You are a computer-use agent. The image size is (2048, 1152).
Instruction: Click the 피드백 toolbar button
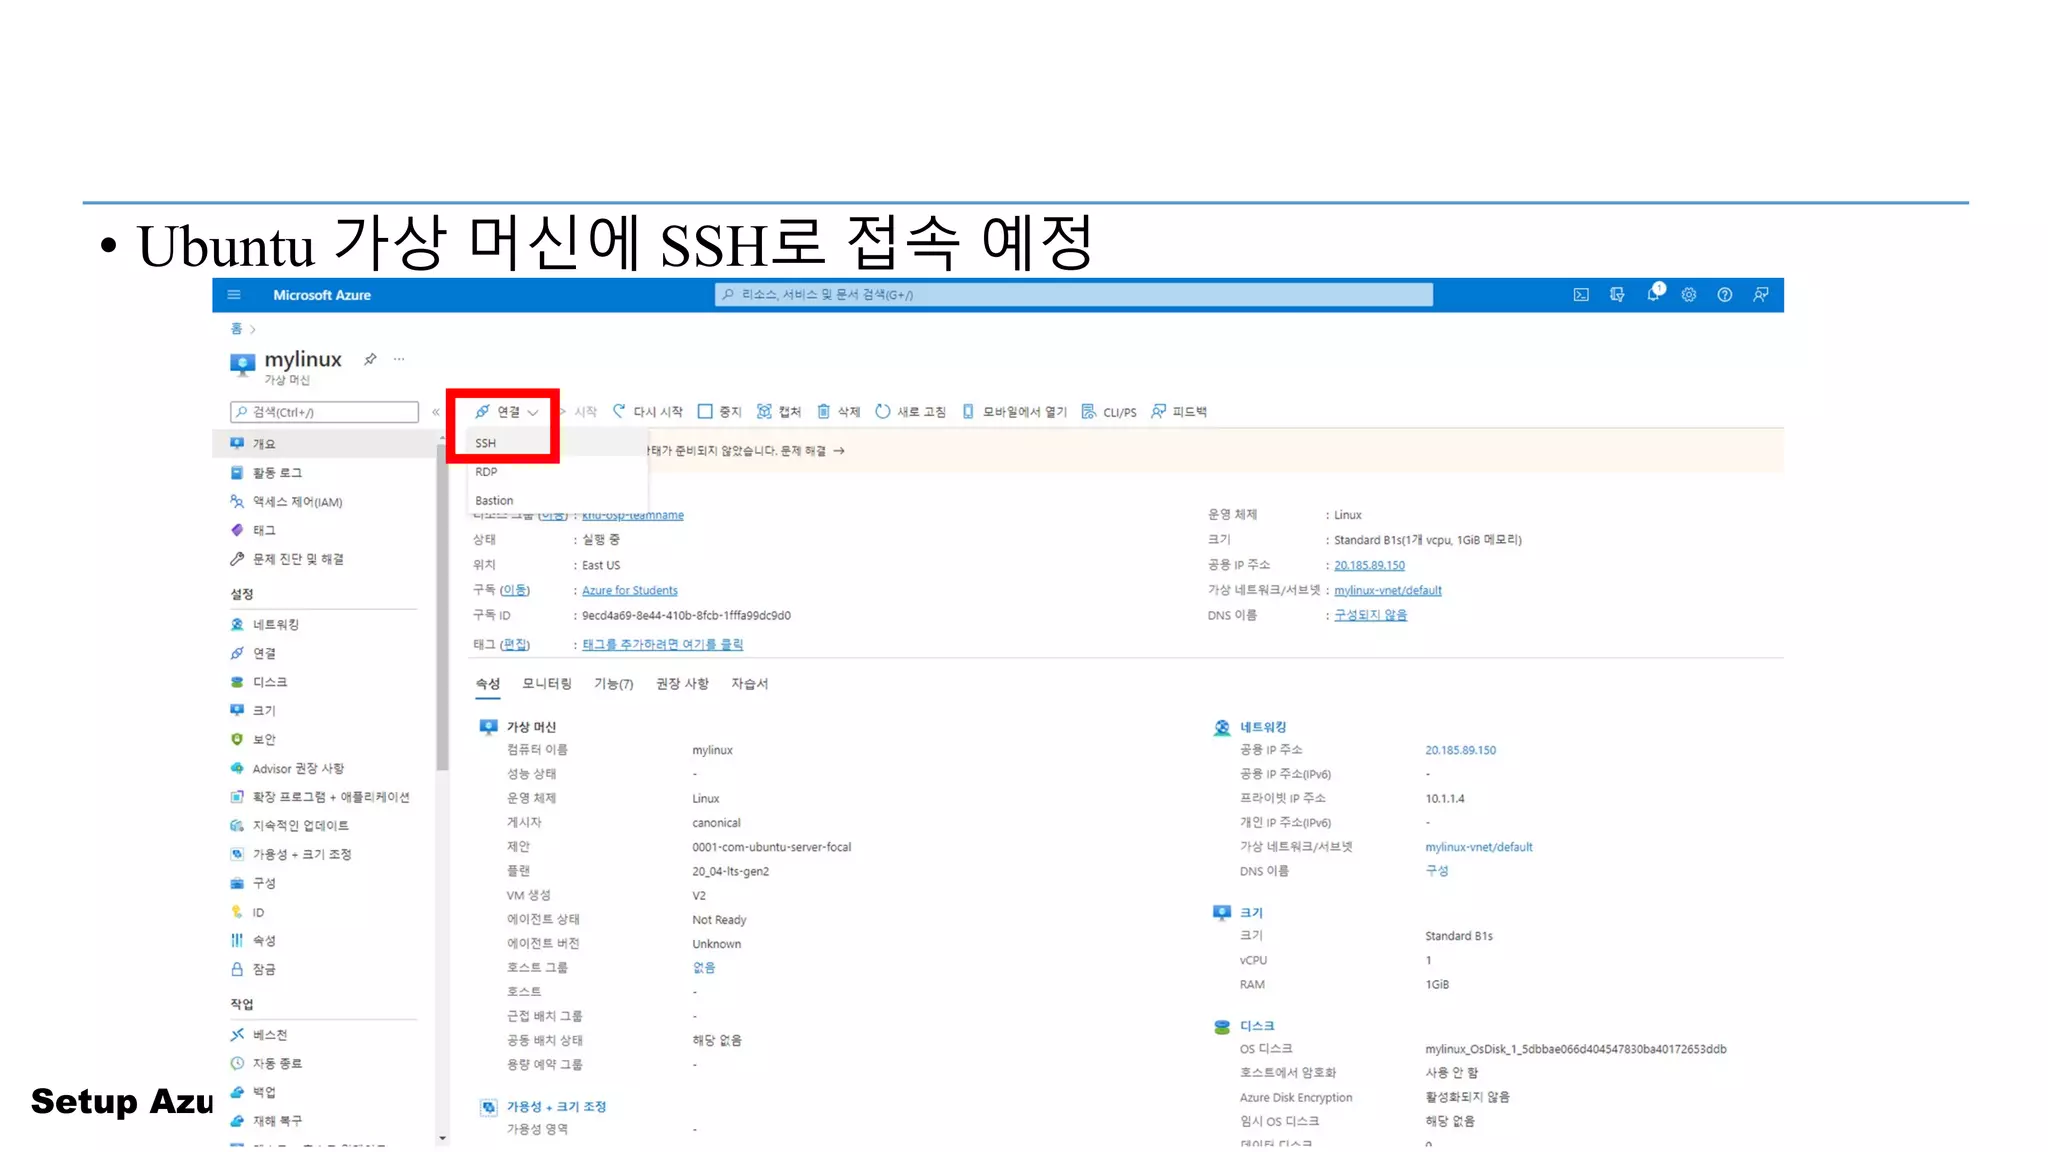tap(1179, 412)
